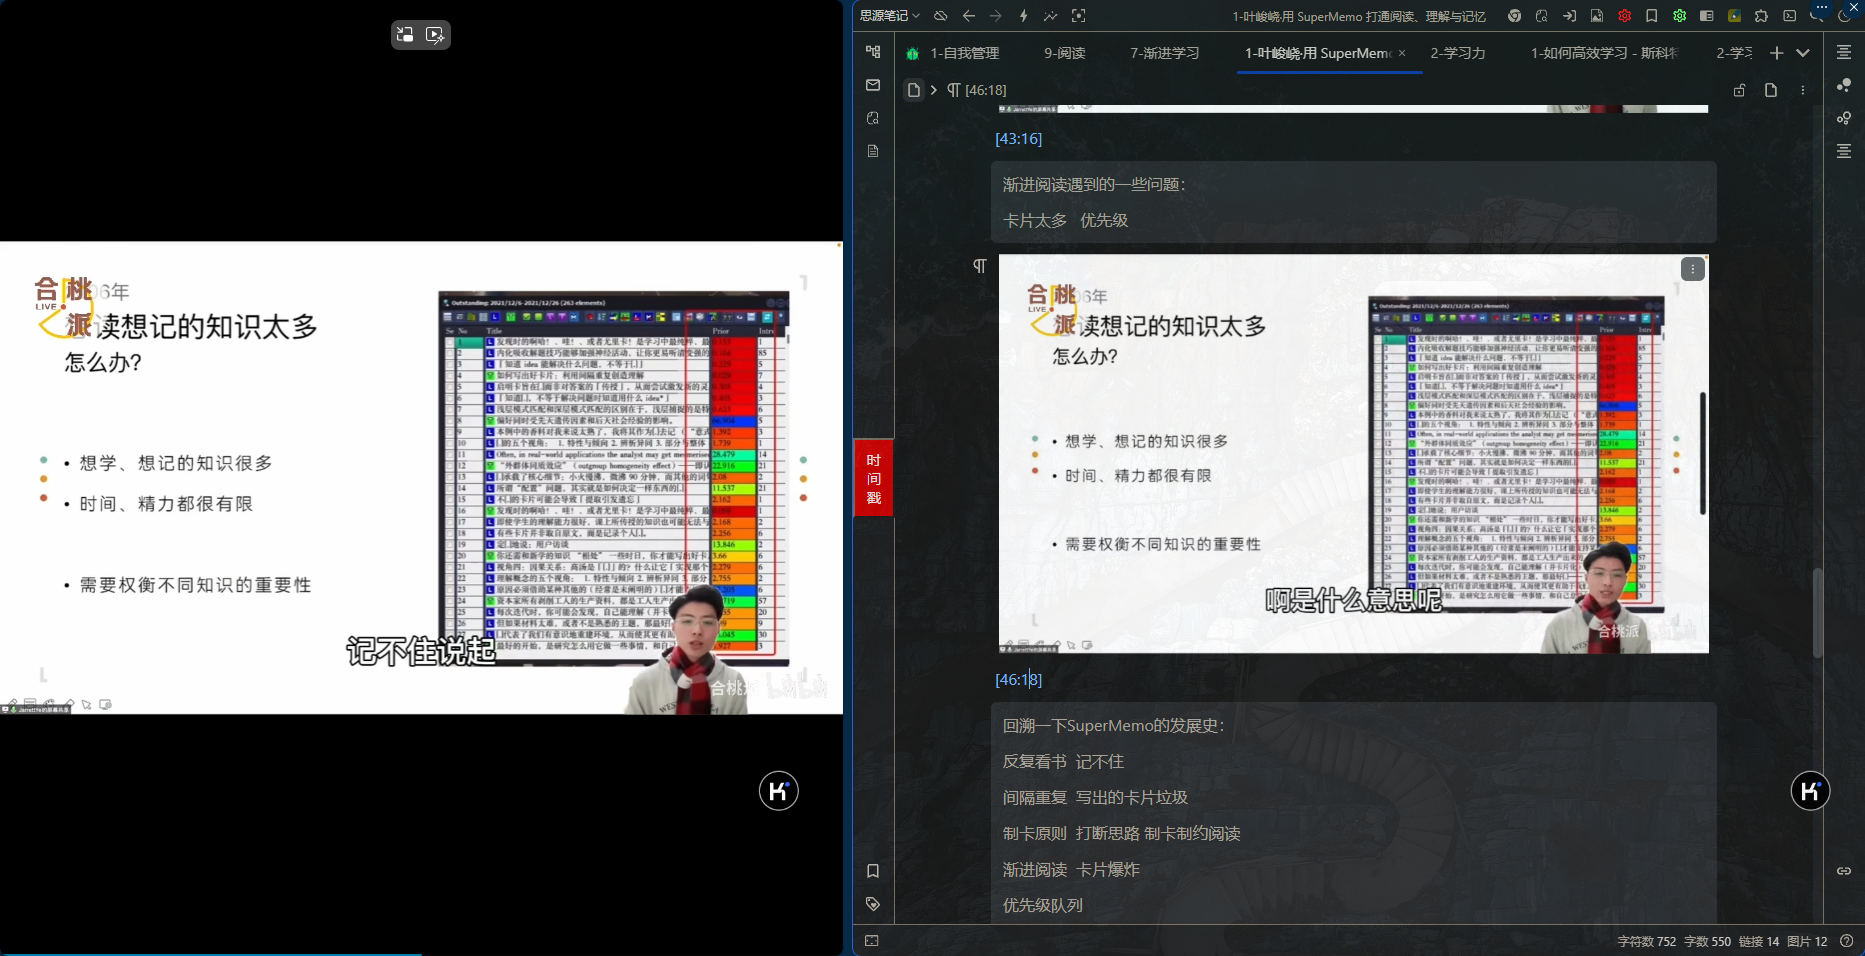Image resolution: width=1865 pixels, height=956 pixels.
Task: Click the note editor vertical scrollbar
Action: tap(1817, 612)
